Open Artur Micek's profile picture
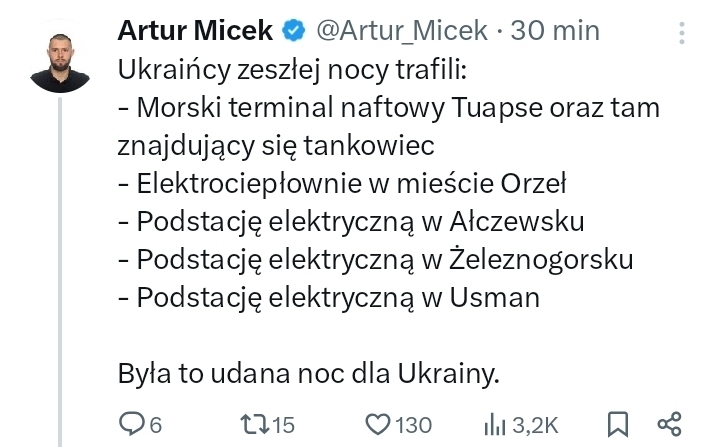Image resolution: width=719 pixels, height=447 pixels. pos(60,60)
